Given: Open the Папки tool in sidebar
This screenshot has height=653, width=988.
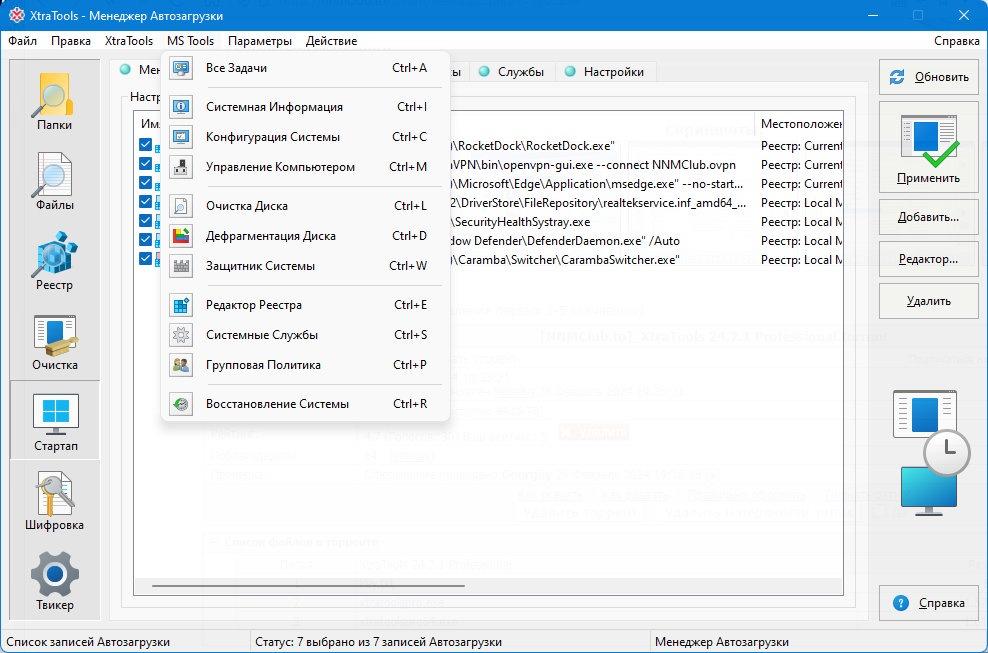Looking at the screenshot, I should (x=54, y=101).
